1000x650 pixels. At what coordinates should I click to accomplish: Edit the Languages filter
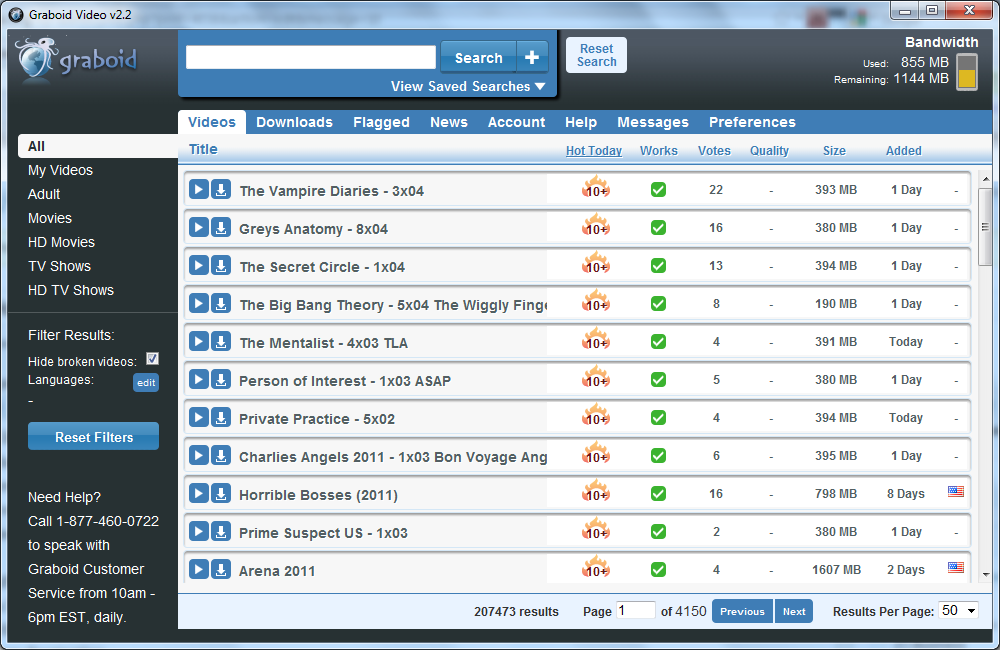click(x=146, y=383)
